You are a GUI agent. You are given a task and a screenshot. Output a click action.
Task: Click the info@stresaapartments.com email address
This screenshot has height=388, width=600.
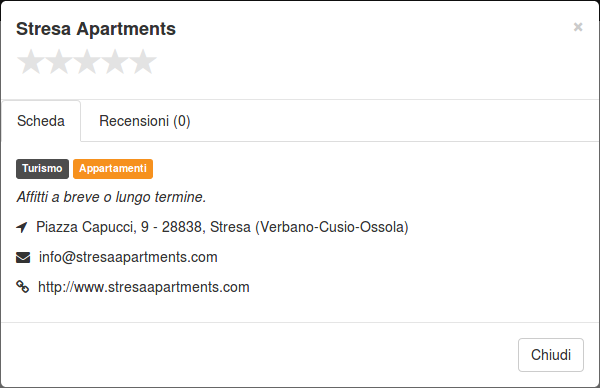coord(128,257)
